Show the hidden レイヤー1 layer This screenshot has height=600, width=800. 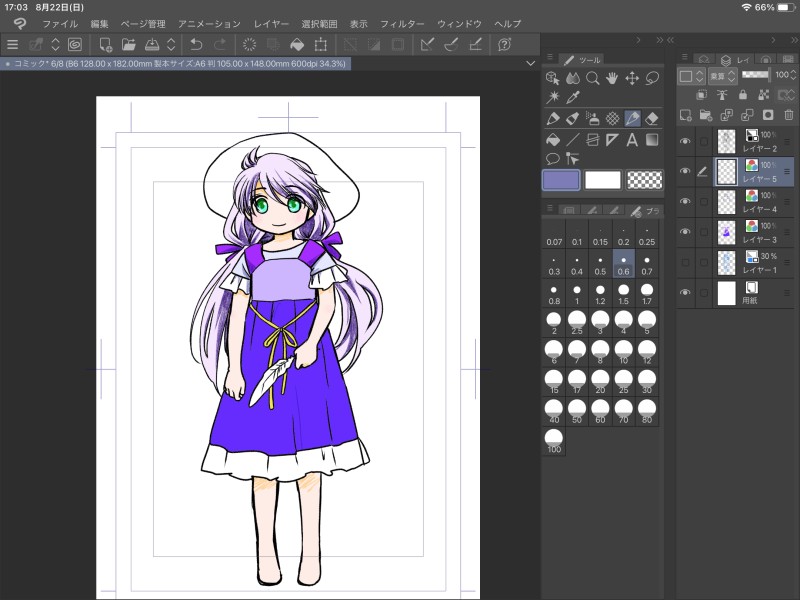[685, 262]
